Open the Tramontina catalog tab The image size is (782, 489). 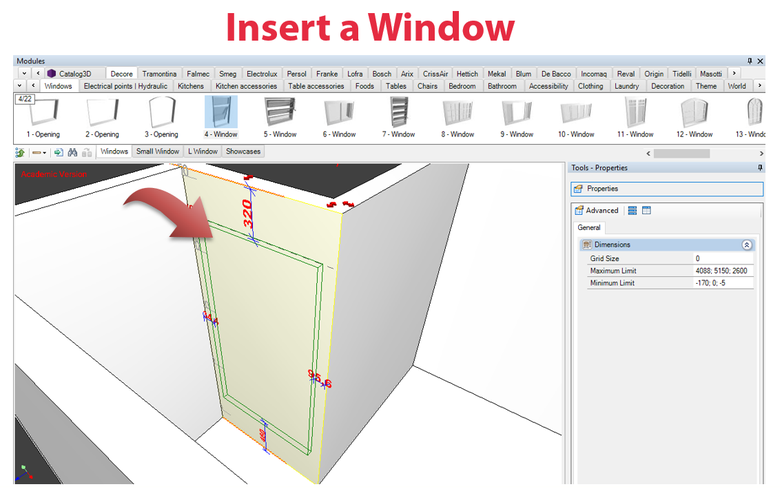click(x=159, y=73)
